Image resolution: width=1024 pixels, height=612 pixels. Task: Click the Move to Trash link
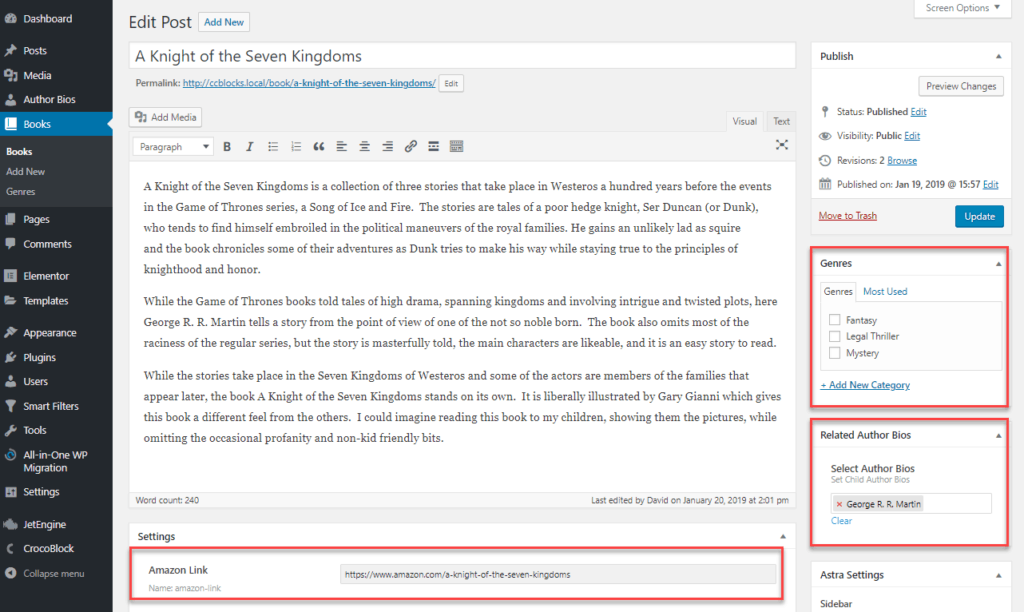pyautogui.click(x=847, y=216)
